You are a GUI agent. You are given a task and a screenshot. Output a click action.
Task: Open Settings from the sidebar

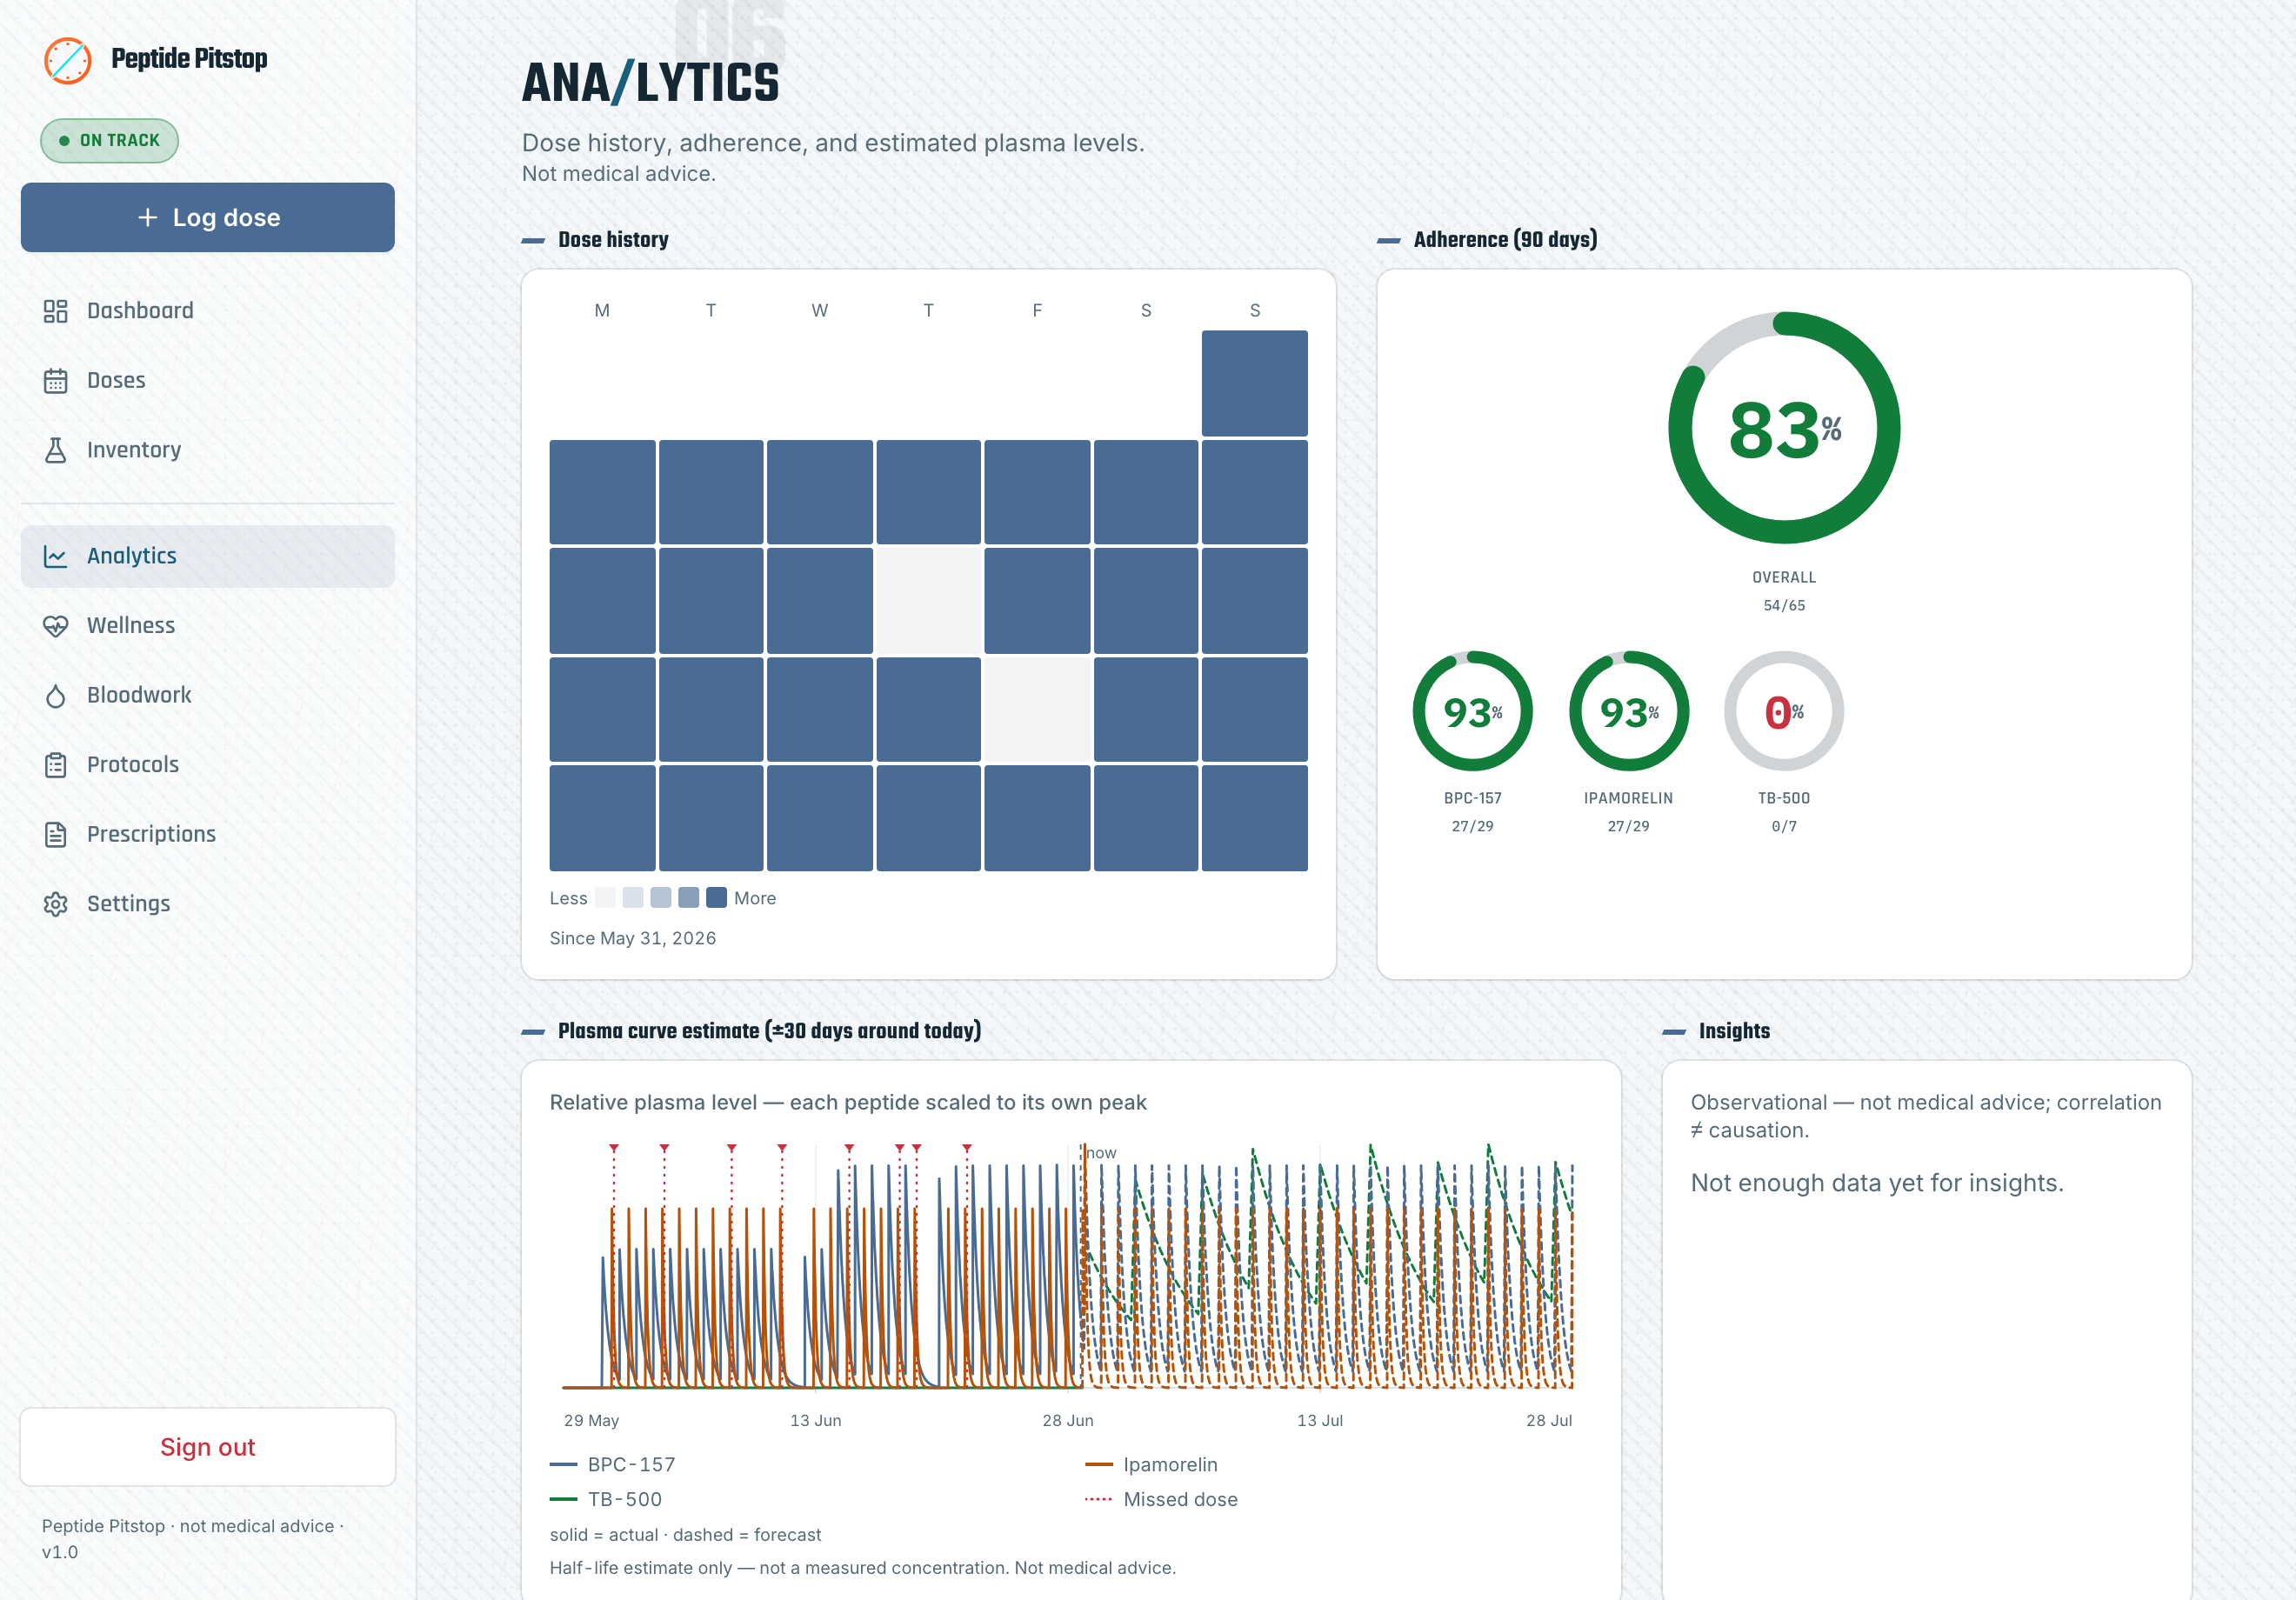coord(208,904)
